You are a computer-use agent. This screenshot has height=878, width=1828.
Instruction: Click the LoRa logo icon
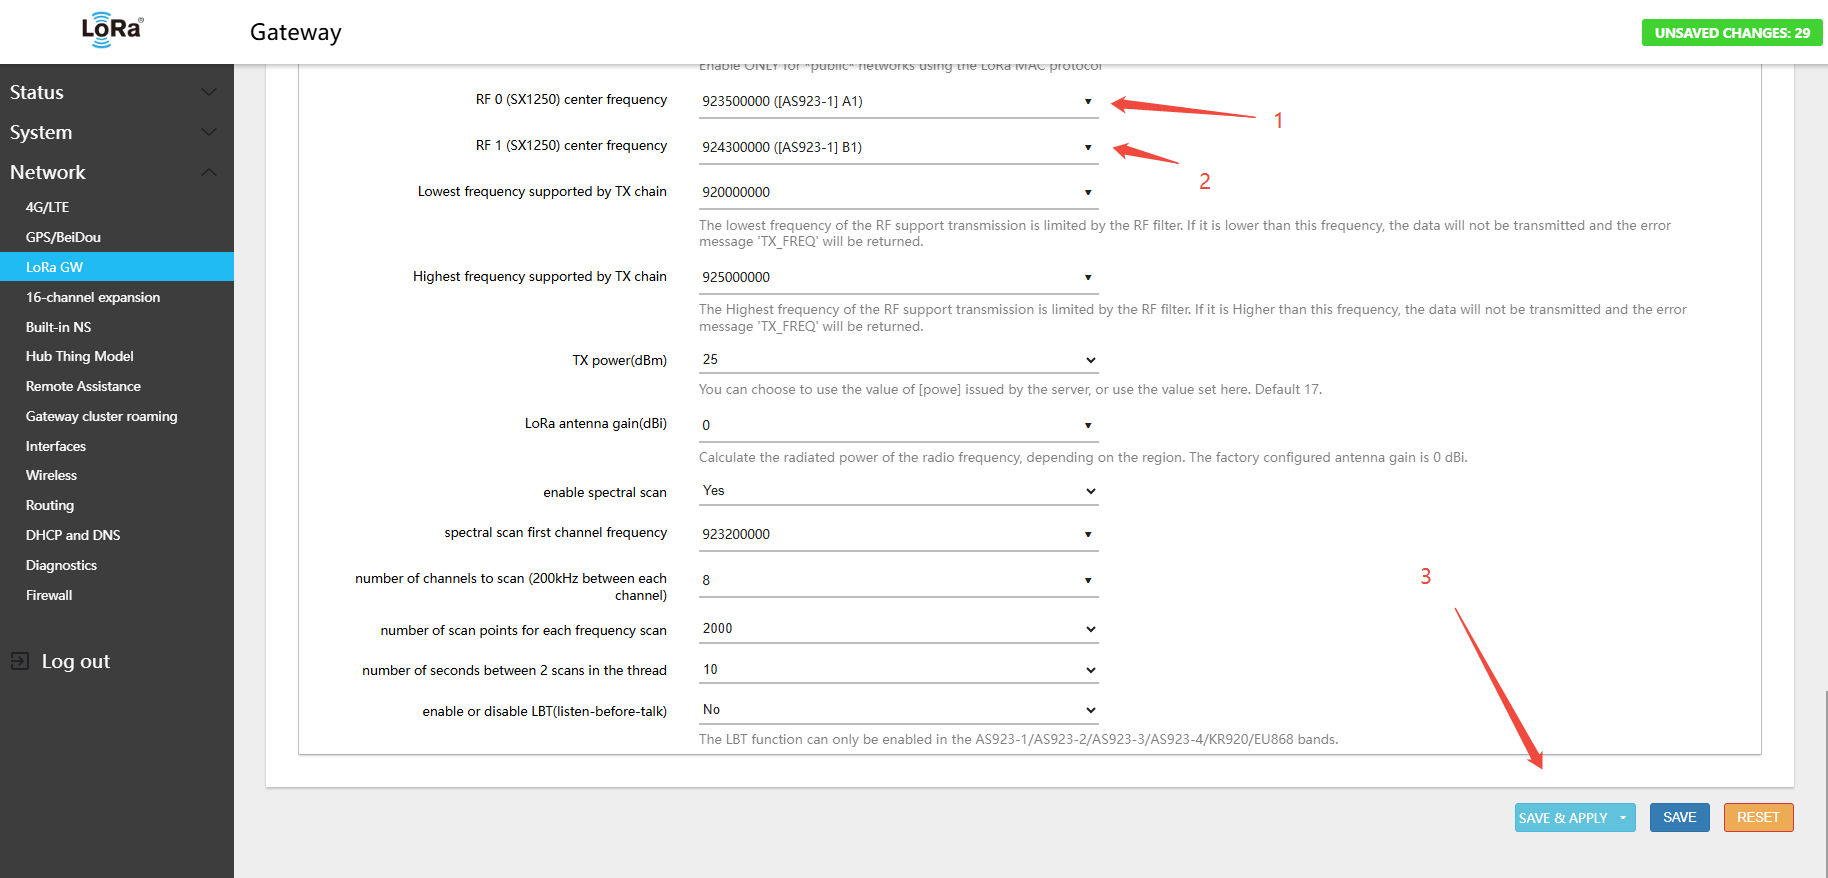112,30
